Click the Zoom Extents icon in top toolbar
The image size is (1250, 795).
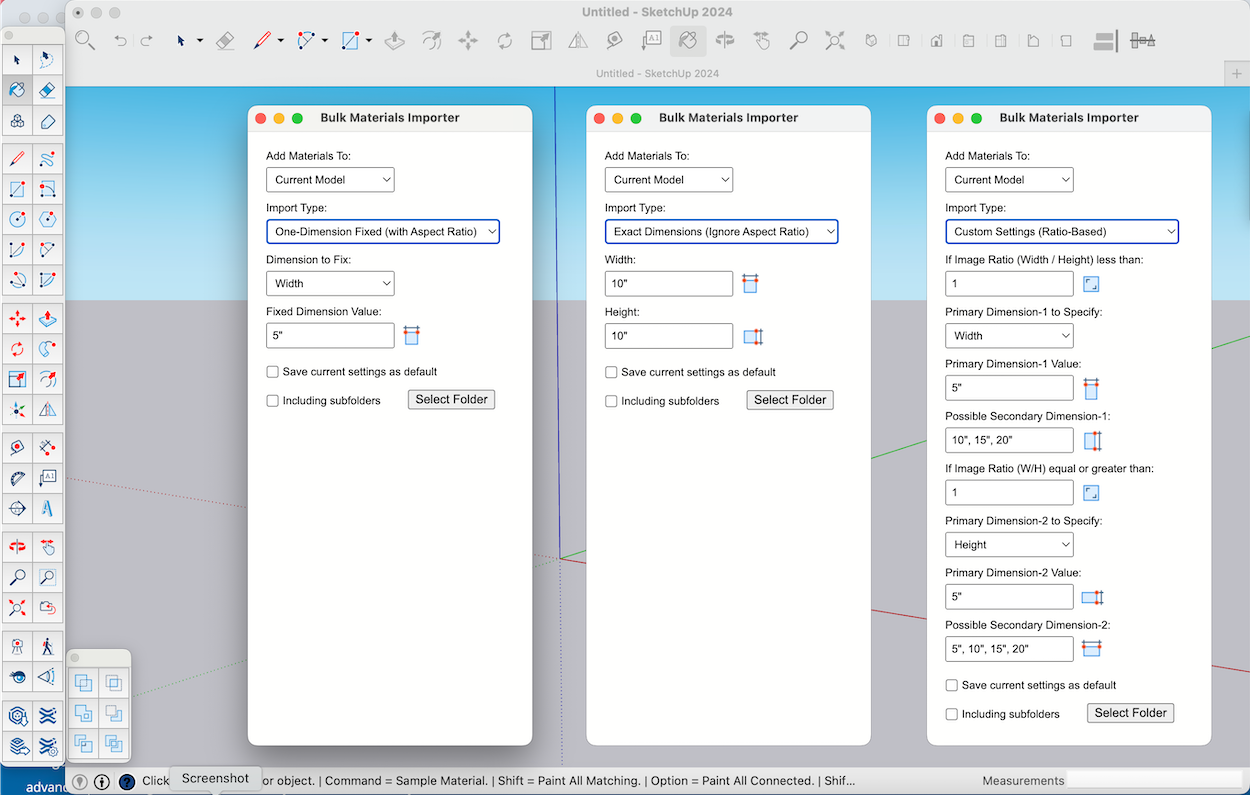(x=834, y=40)
